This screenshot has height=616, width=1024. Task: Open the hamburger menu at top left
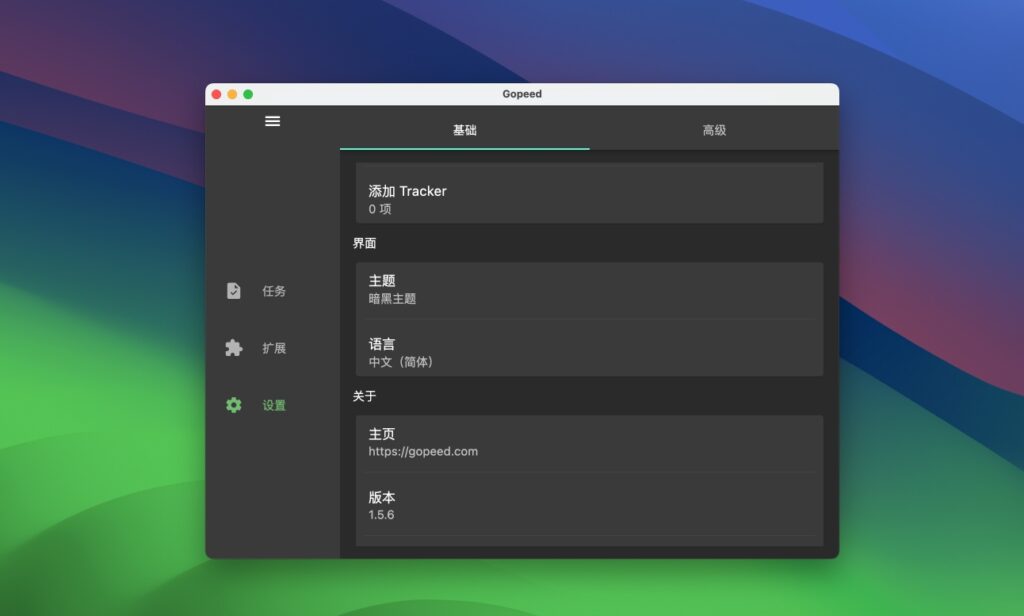point(272,121)
